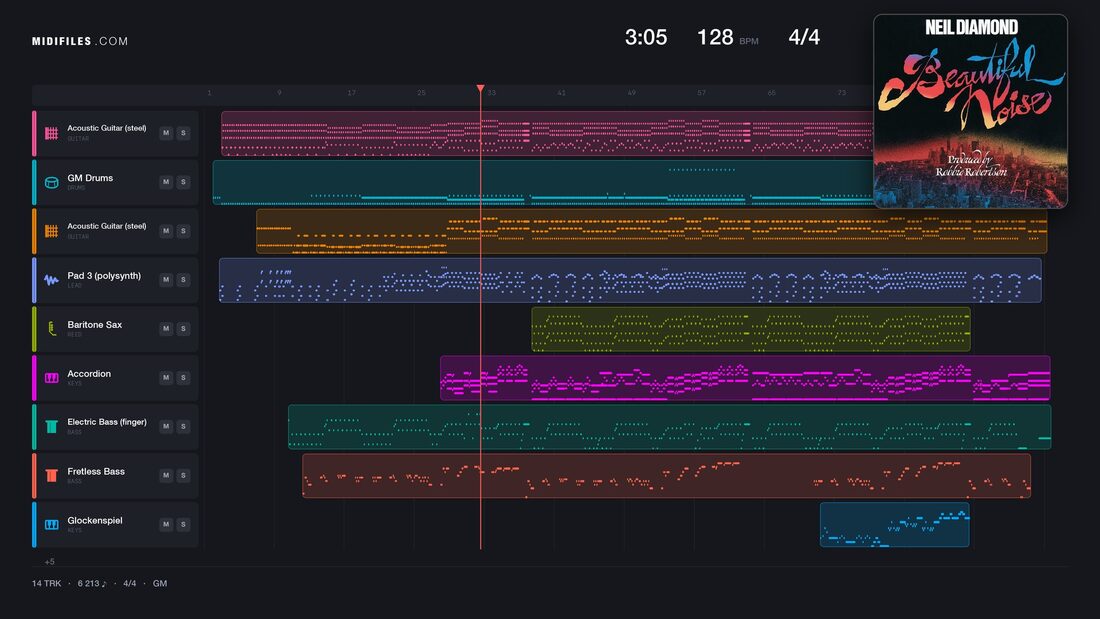Mute the Glockenspiel track

[166, 524]
